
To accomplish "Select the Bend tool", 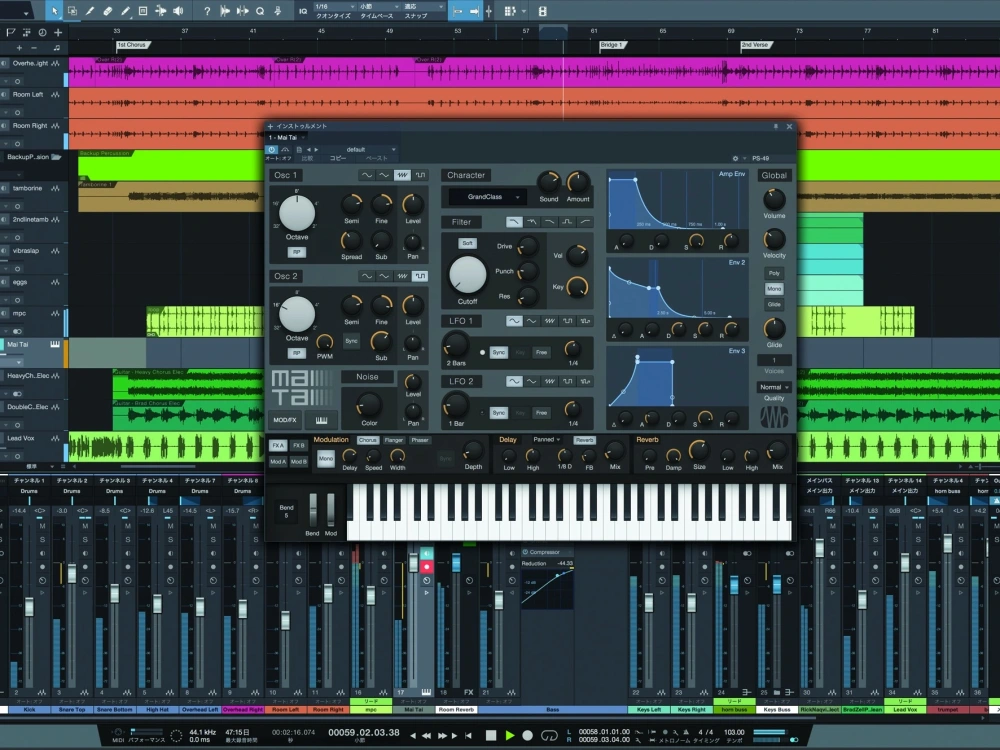I will 161,11.
